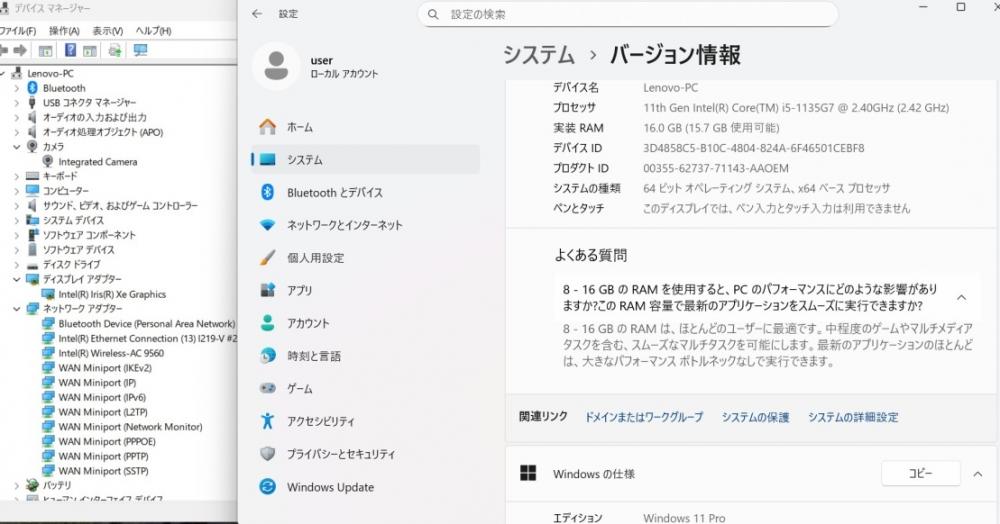The width and height of the screenshot is (1000, 524).
Task: Click Device Manager forward arrow toolbar icon
Action: click(x=20, y=50)
